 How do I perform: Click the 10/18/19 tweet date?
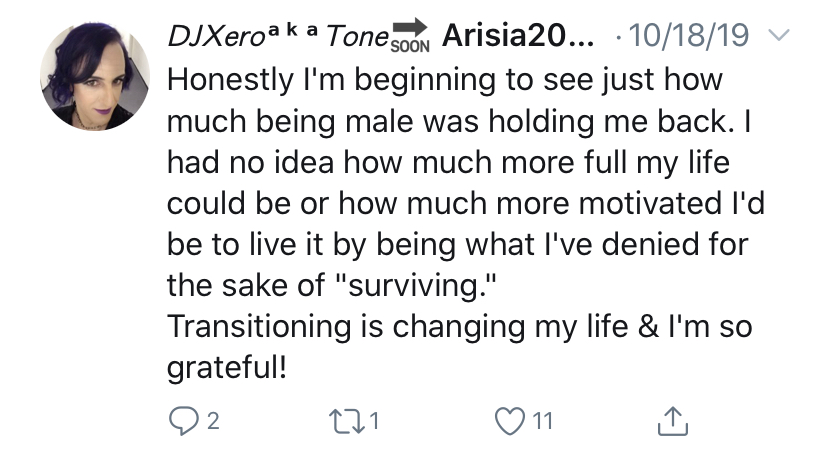click(x=689, y=36)
